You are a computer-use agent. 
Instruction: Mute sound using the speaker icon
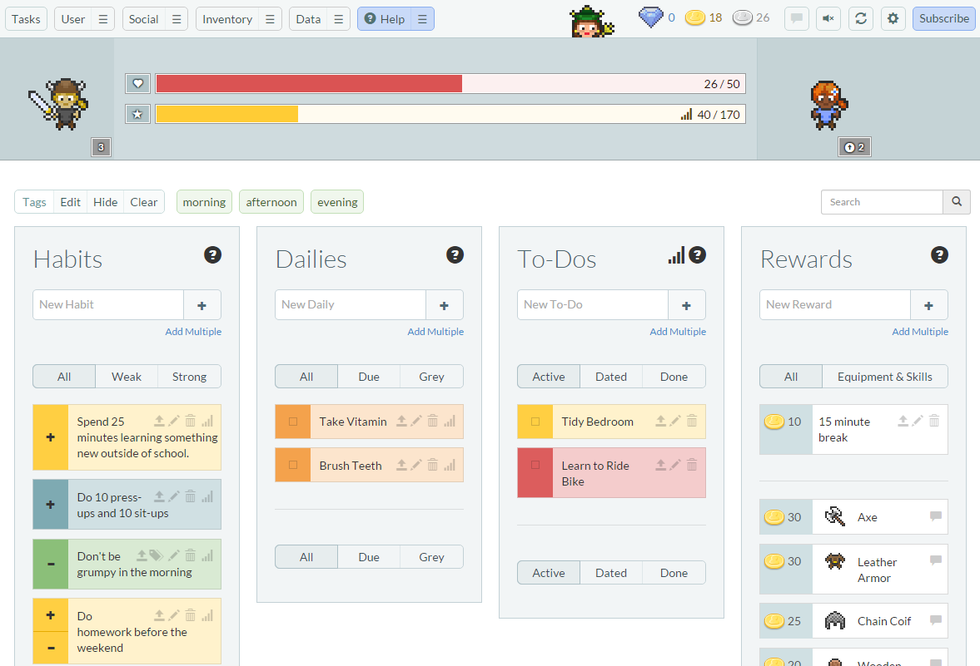tap(828, 19)
